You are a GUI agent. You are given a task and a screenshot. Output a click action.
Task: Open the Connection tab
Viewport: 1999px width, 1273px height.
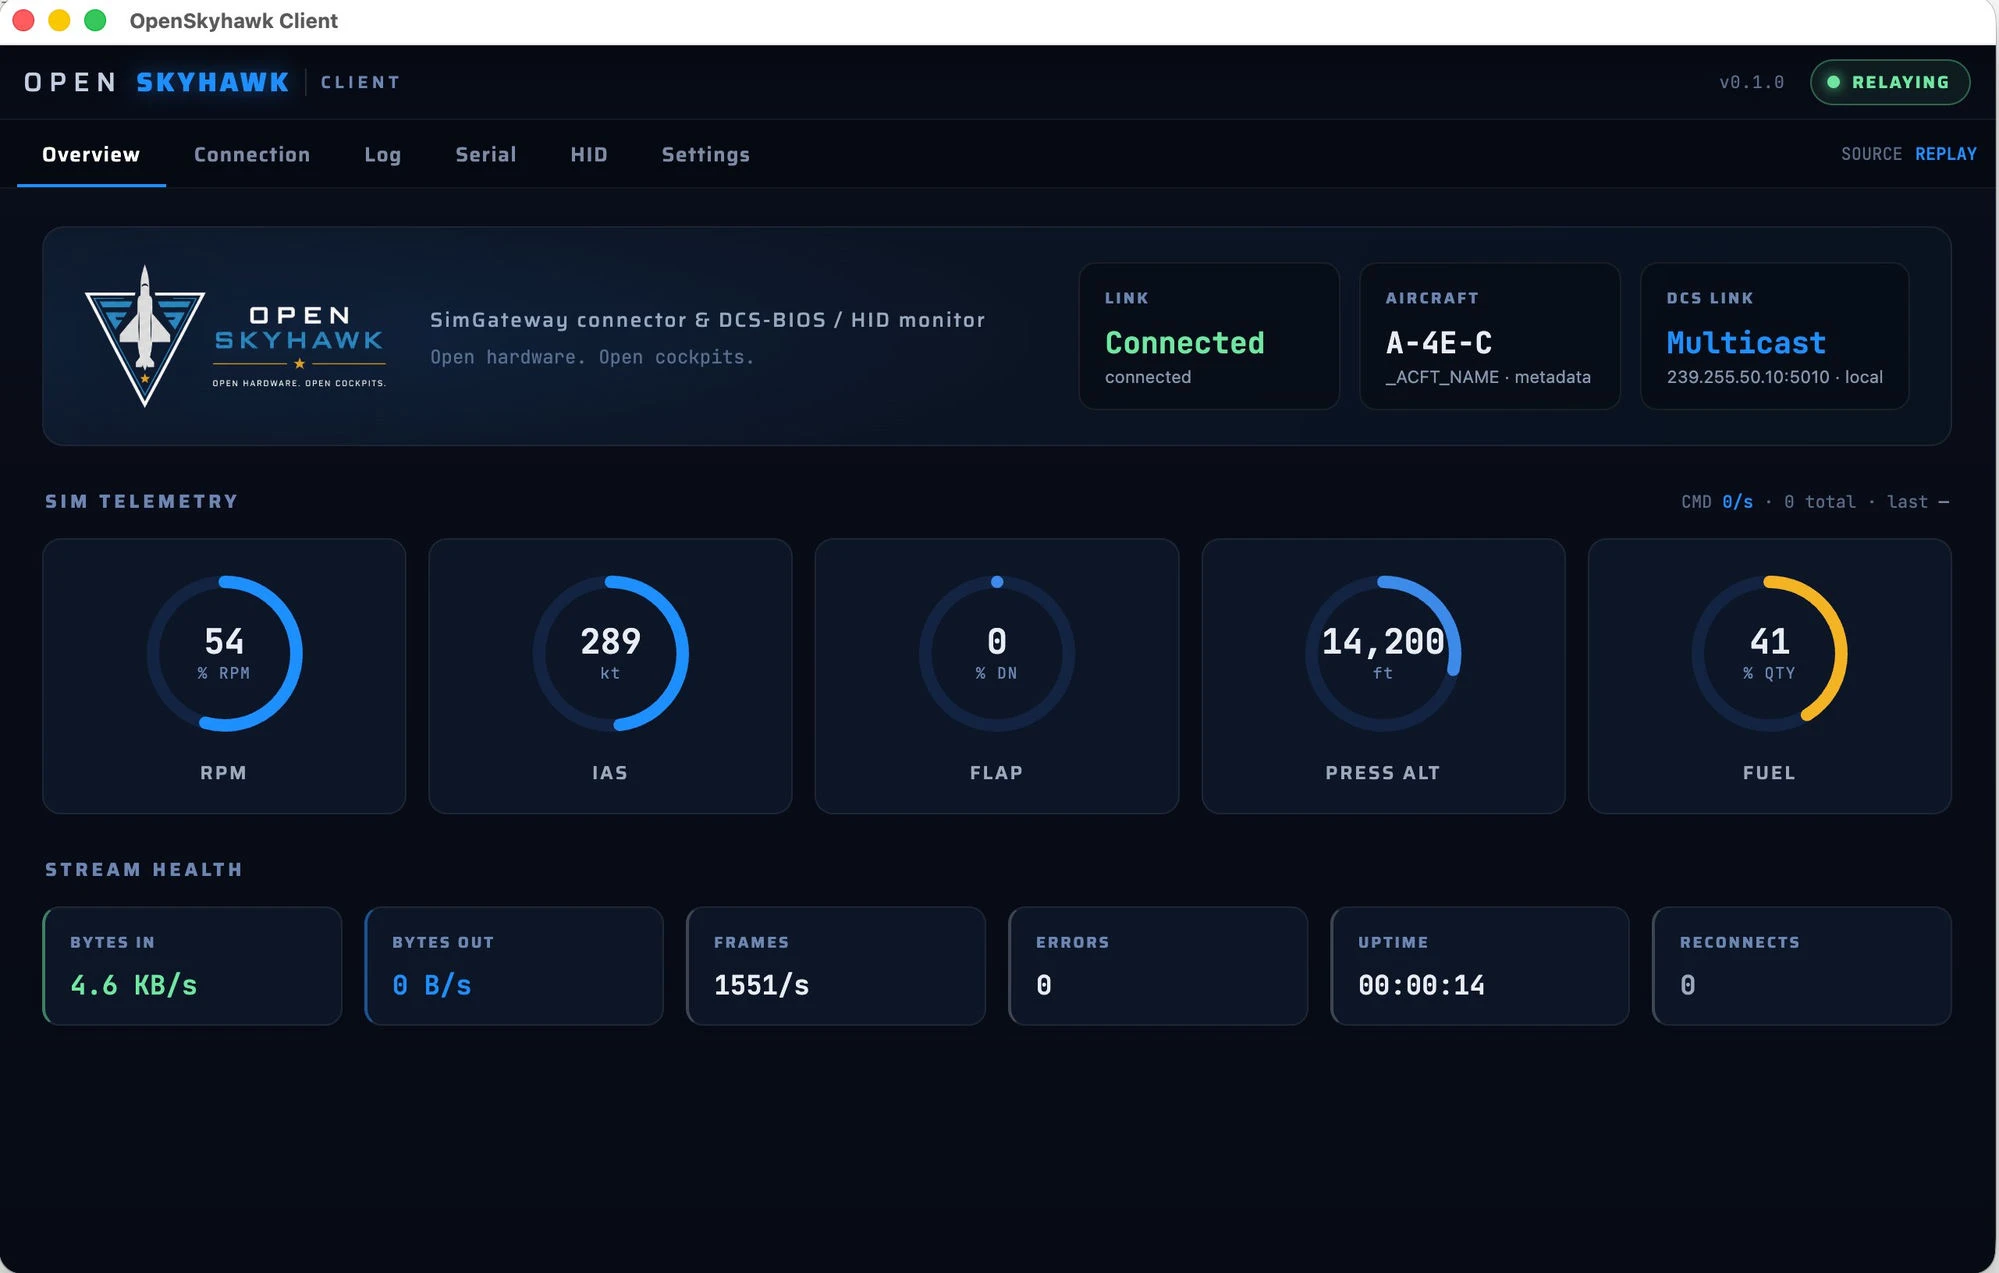[x=252, y=154]
